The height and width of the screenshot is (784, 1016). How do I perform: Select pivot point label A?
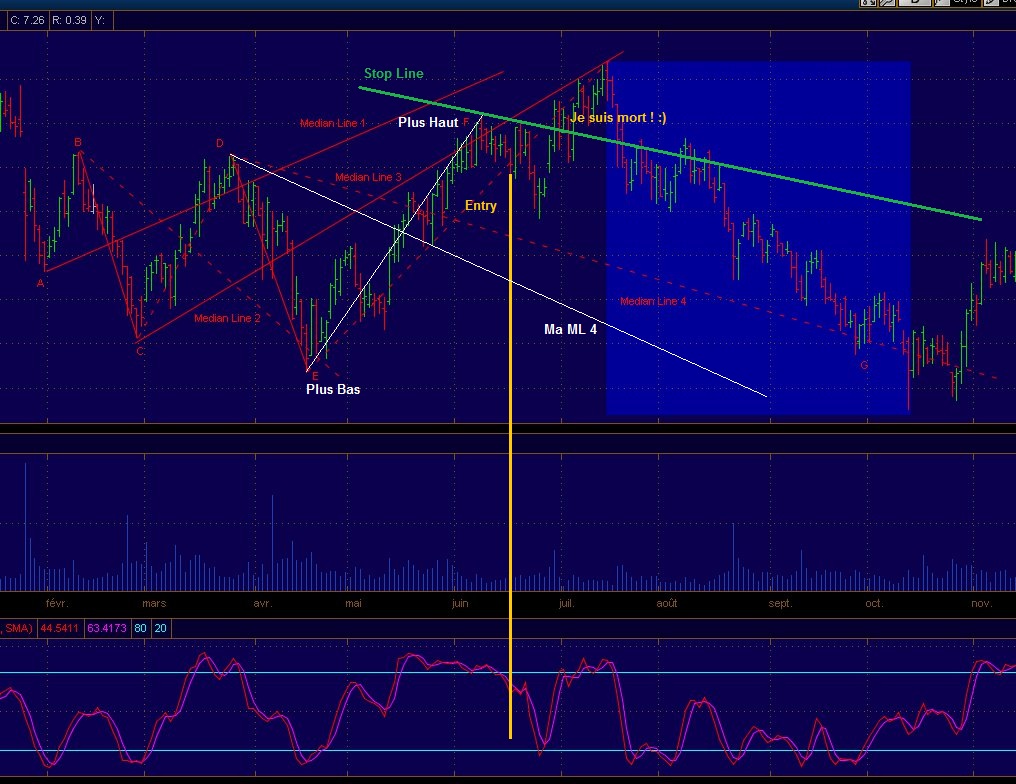click(40, 283)
